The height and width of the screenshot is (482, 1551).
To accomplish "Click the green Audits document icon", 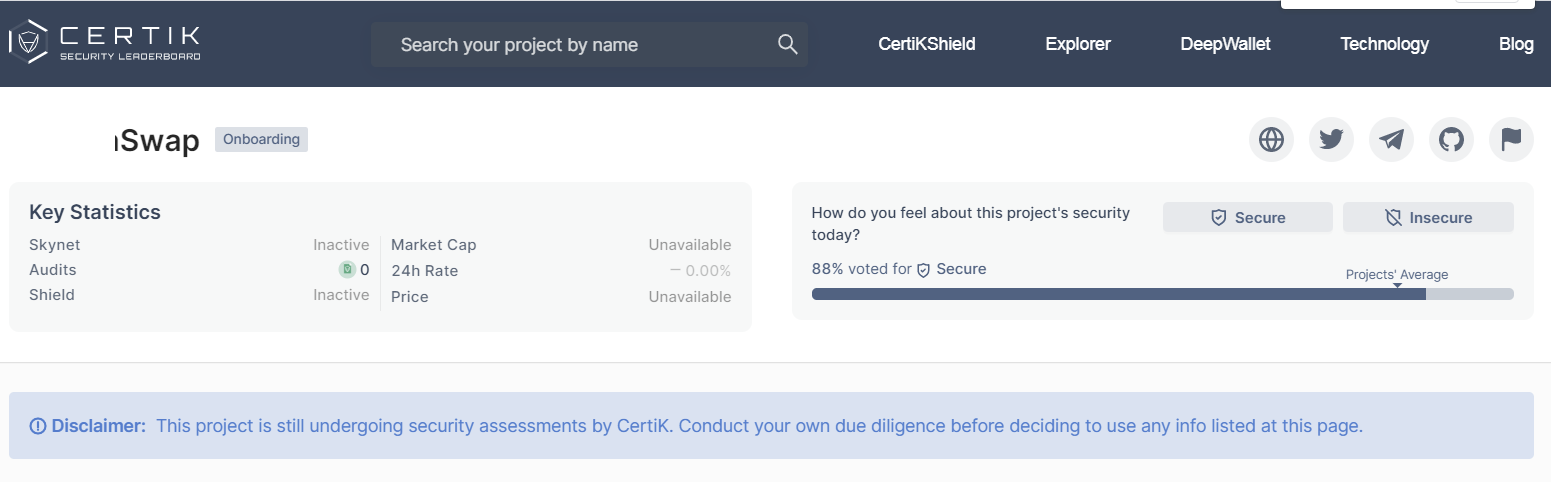I will [x=347, y=269].
